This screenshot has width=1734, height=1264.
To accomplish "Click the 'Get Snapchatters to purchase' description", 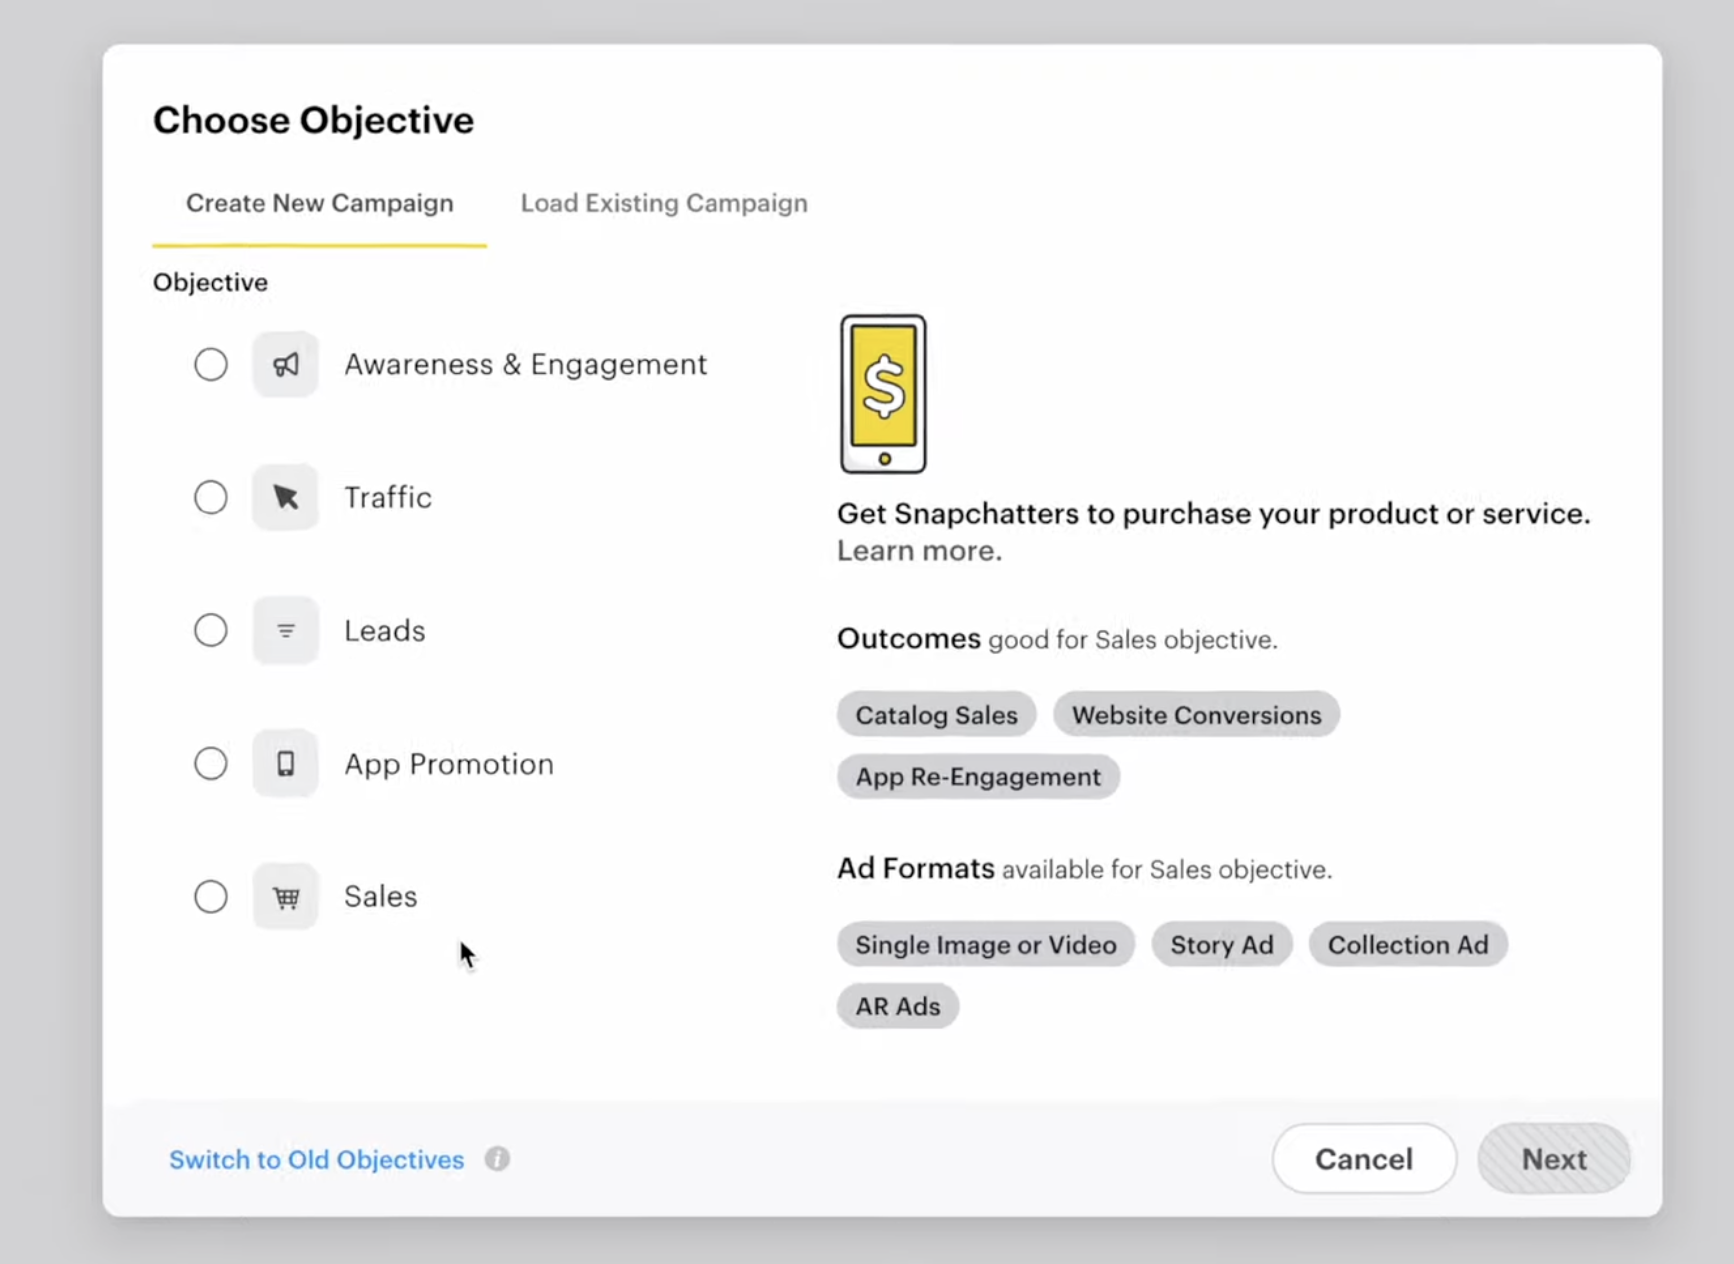I will pyautogui.click(x=1214, y=514).
